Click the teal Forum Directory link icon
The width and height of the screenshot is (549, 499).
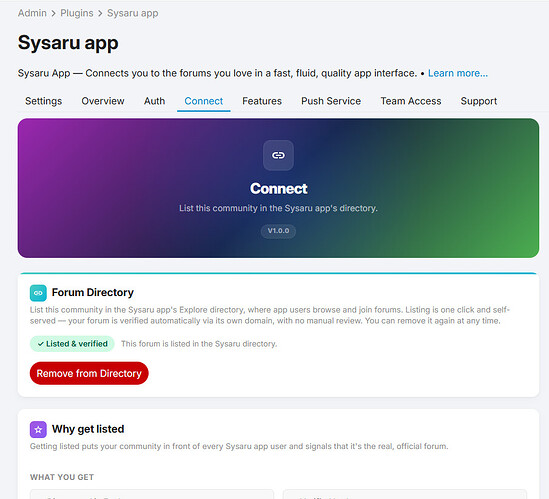[x=38, y=293]
